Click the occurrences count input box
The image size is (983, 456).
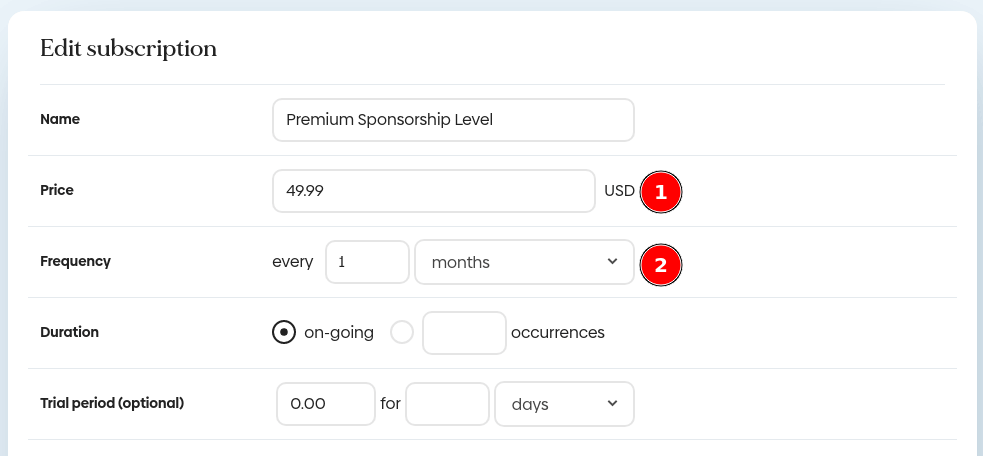tap(464, 333)
